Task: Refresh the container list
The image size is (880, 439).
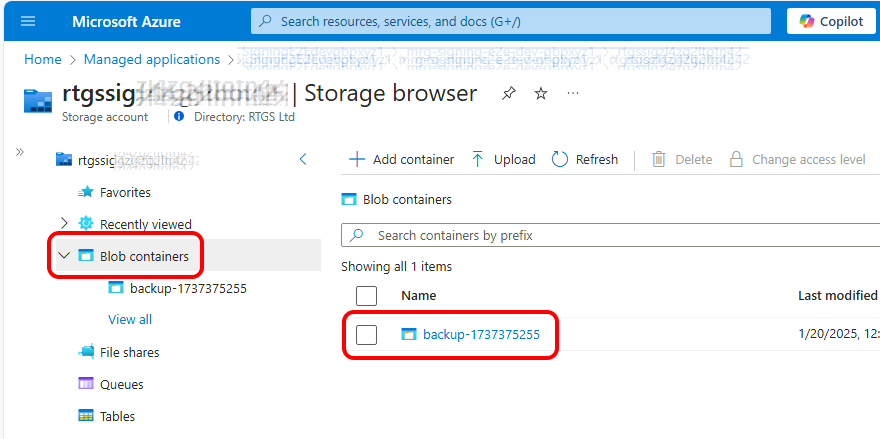Action: pyautogui.click(x=584, y=159)
